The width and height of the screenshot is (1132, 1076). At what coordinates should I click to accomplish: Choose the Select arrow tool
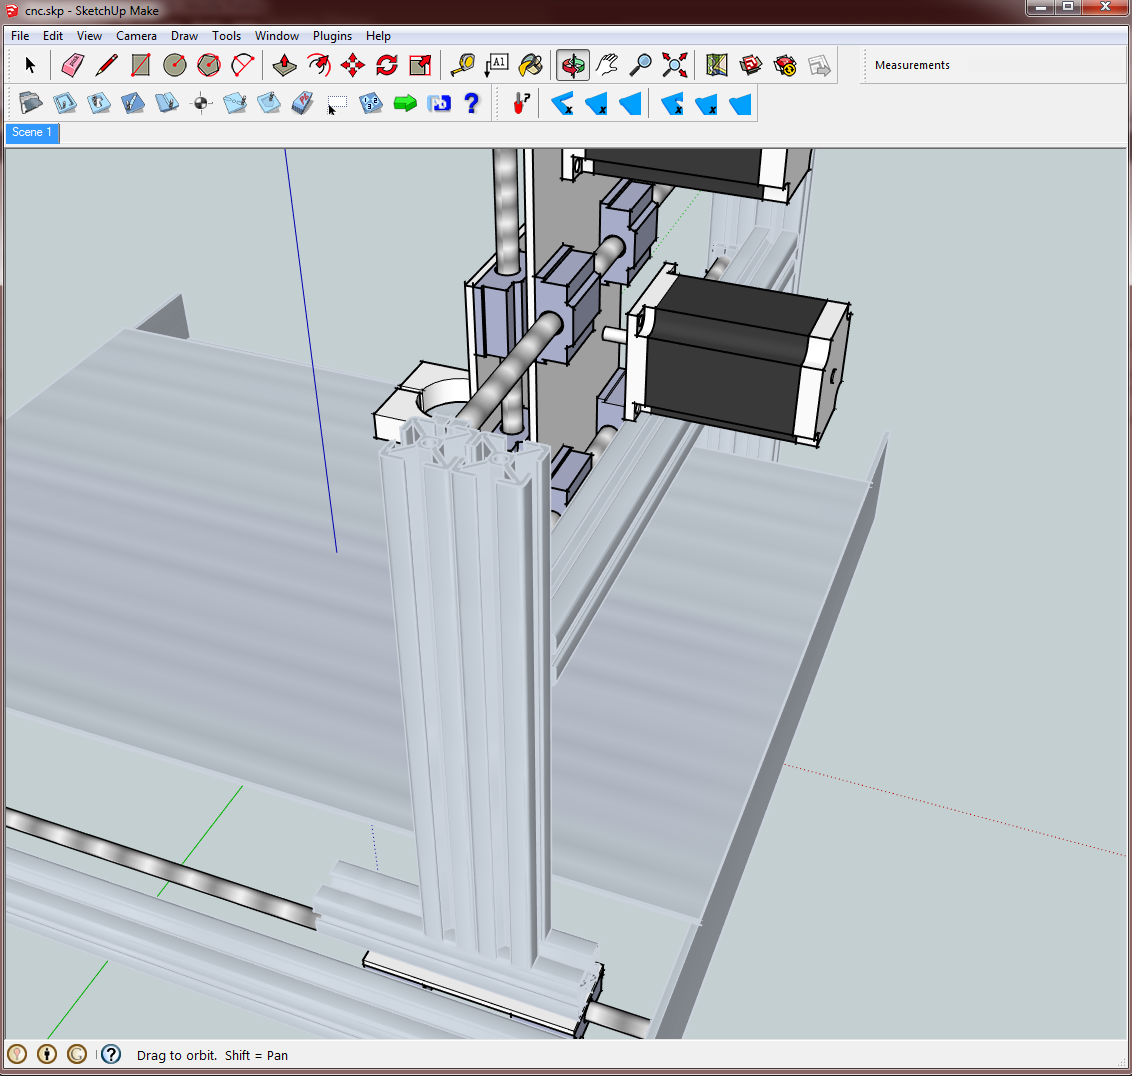(x=30, y=64)
